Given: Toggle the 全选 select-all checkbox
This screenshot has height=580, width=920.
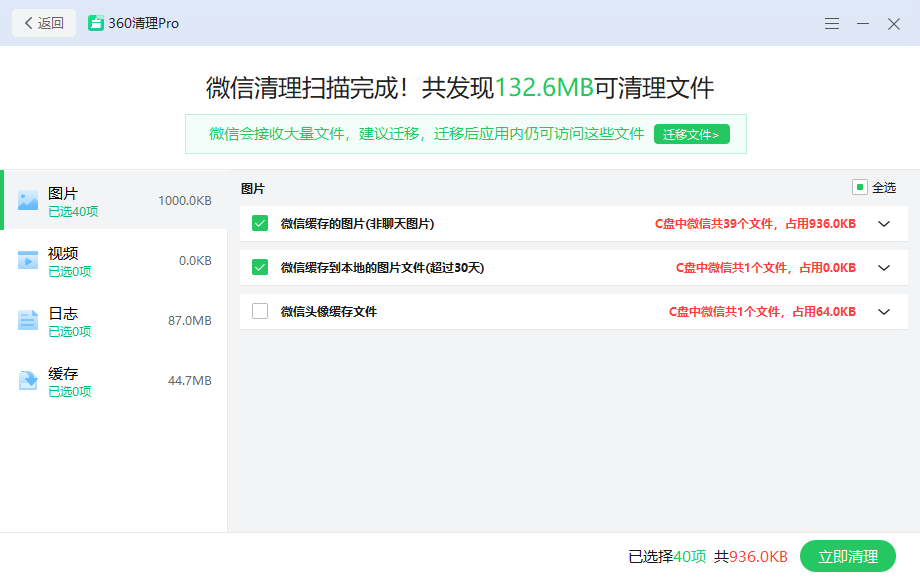Looking at the screenshot, I should 860,187.
